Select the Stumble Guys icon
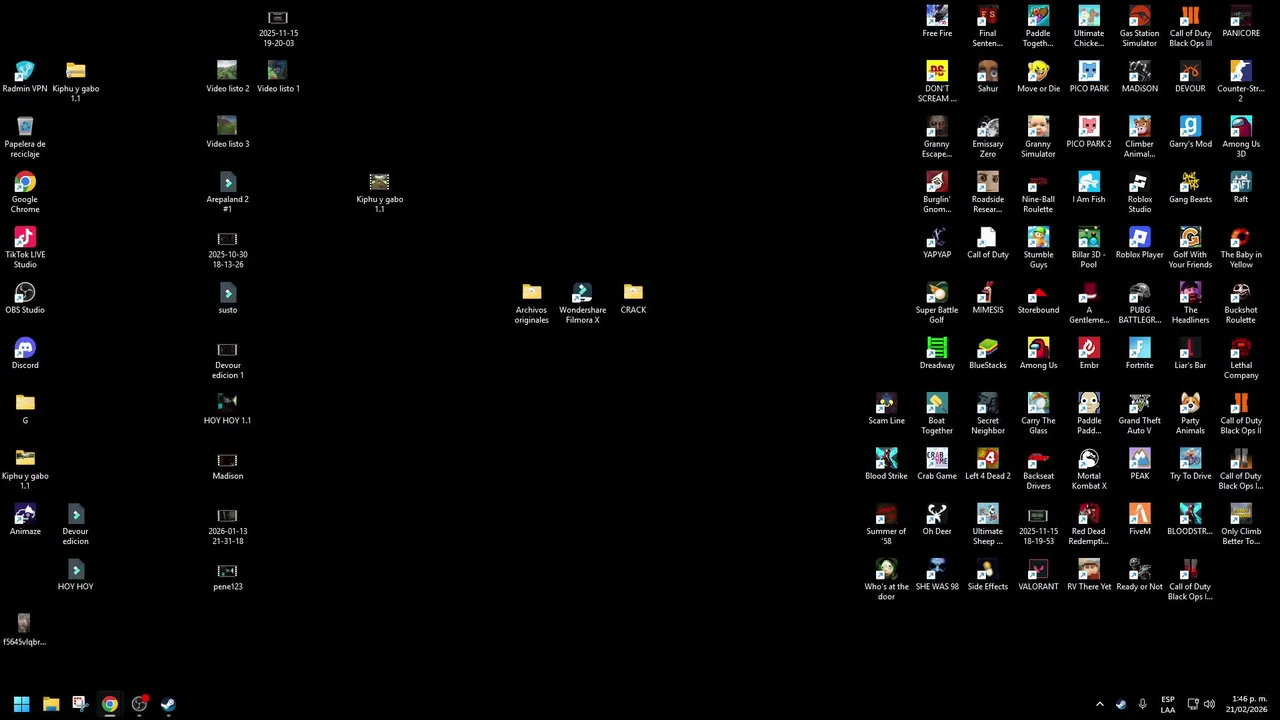This screenshot has width=1280, height=720. [1038, 247]
